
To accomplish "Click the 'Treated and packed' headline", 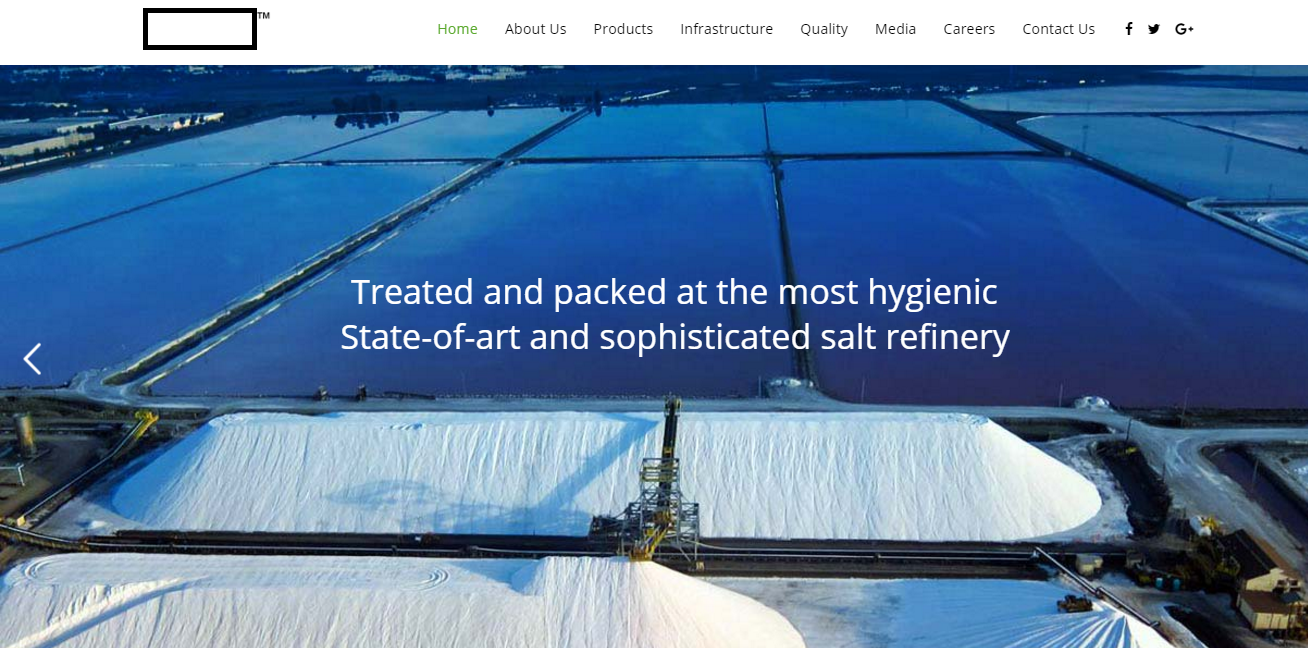I will click(x=674, y=292).
